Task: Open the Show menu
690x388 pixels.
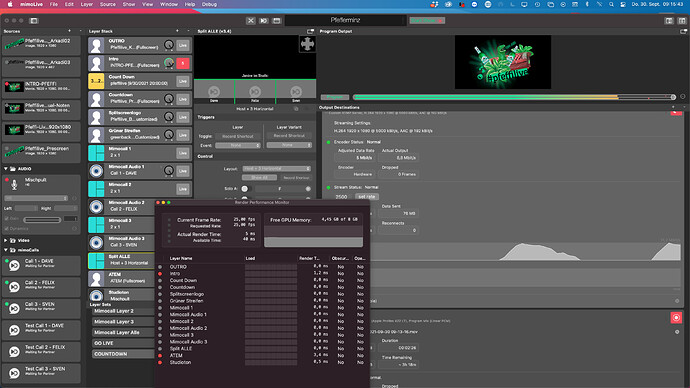Action: point(128,4)
